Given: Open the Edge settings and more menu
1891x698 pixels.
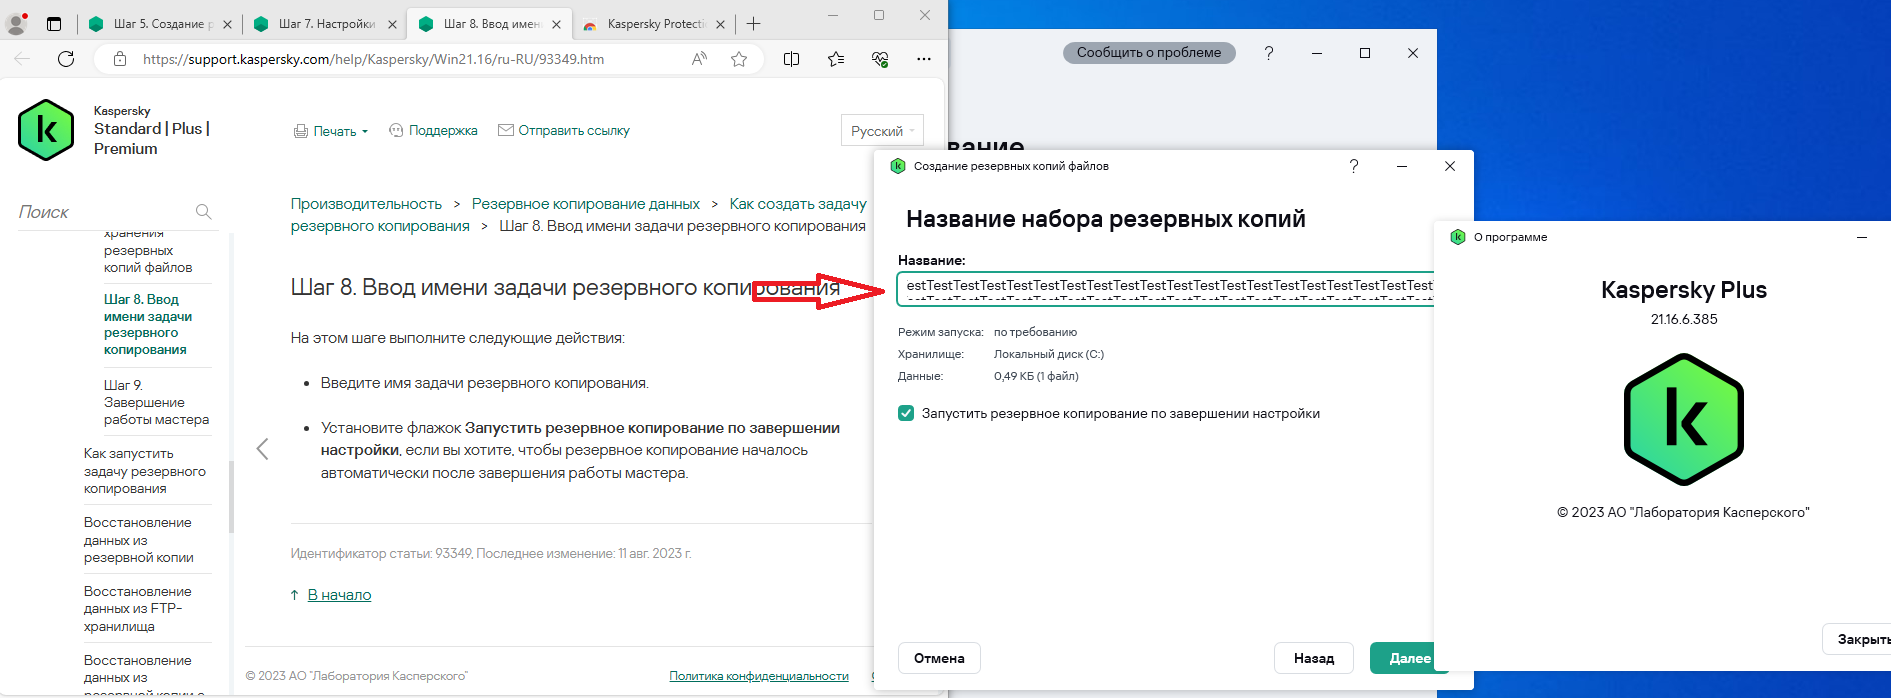Looking at the screenshot, I should pyautogui.click(x=924, y=59).
